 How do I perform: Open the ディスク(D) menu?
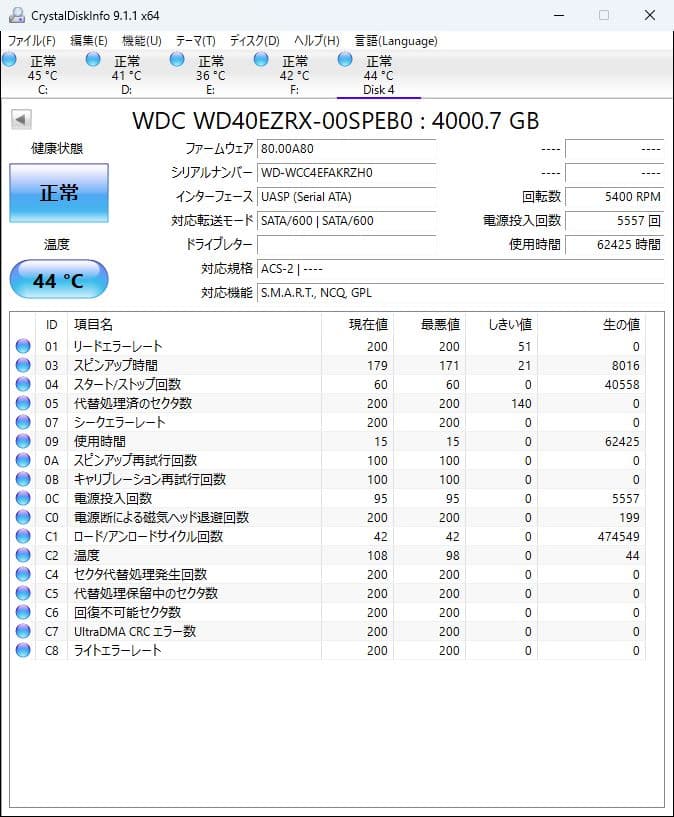coord(255,41)
